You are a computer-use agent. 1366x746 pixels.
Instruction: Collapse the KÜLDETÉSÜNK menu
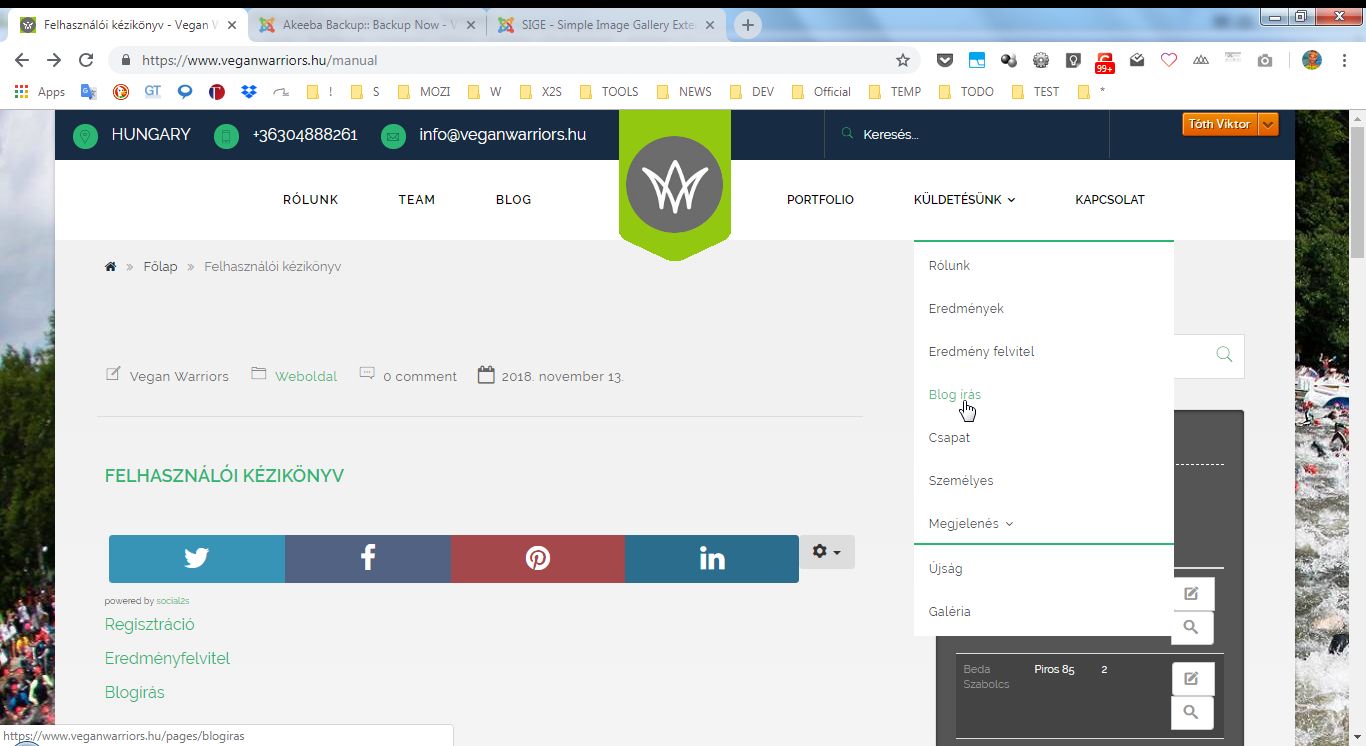coord(964,200)
